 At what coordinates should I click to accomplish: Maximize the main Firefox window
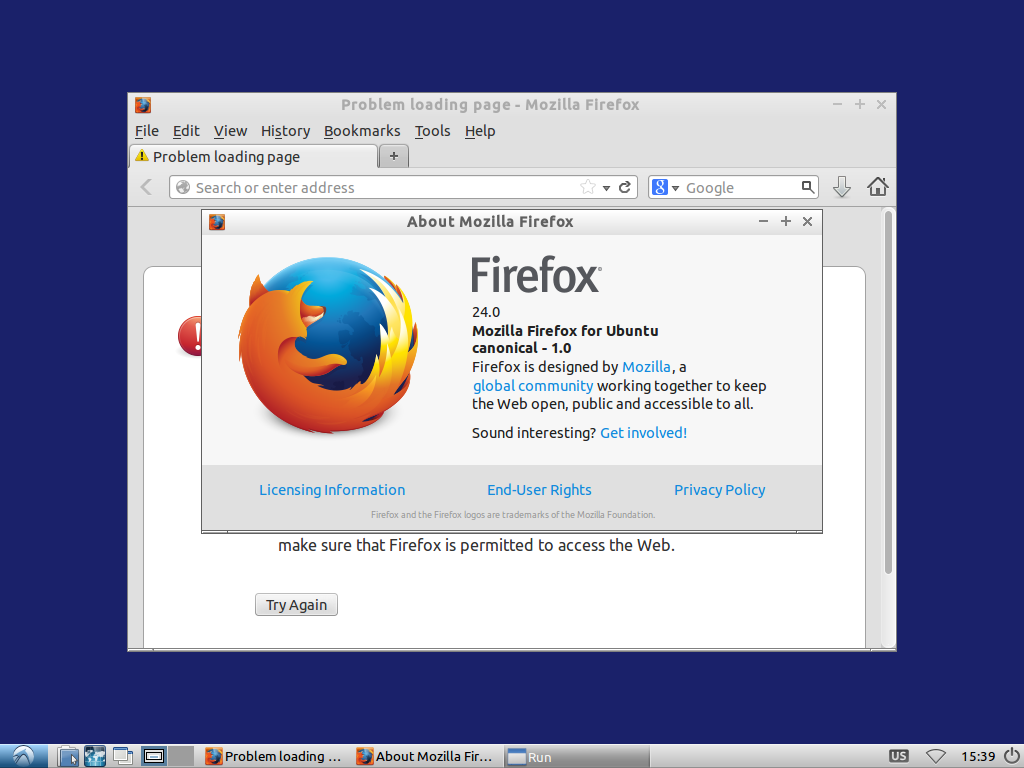(x=859, y=104)
